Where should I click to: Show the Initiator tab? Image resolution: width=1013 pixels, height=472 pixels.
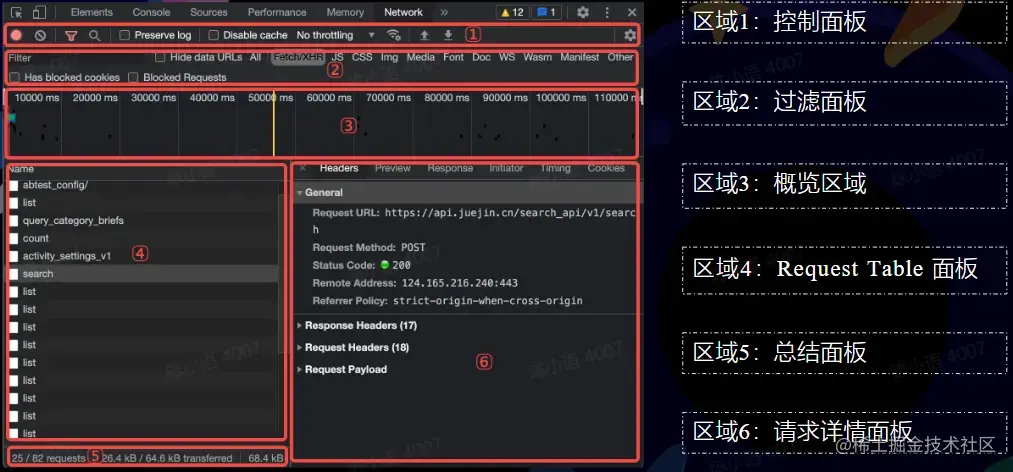click(x=506, y=168)
